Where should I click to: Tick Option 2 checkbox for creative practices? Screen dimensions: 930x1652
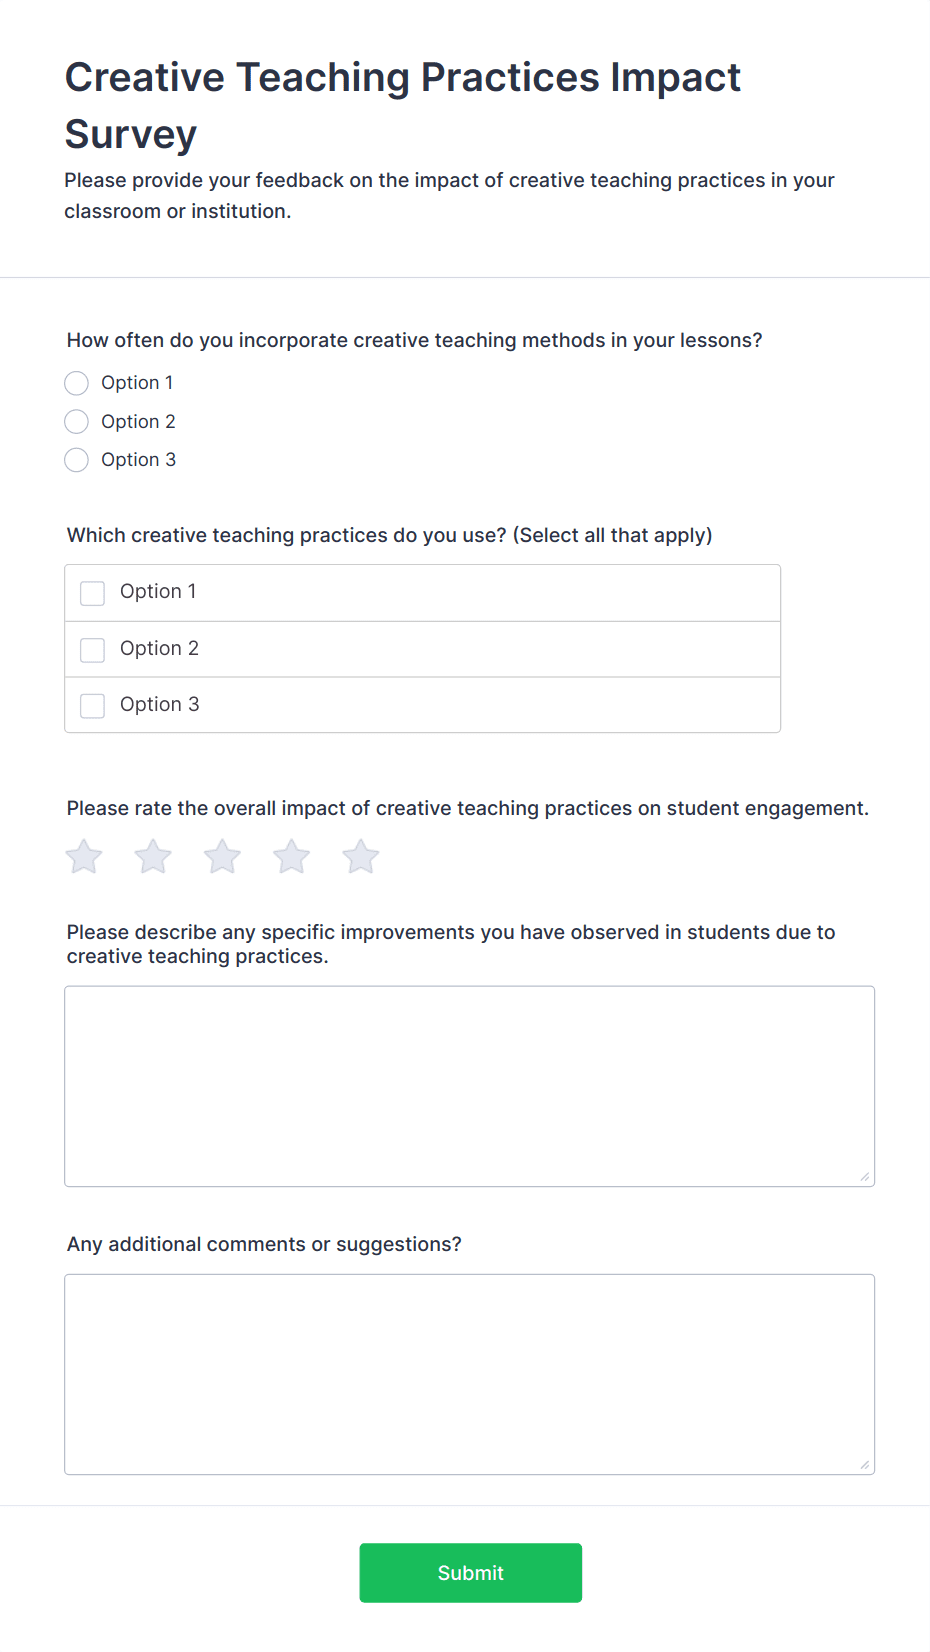pyautogui.click(x=93, y=650)
